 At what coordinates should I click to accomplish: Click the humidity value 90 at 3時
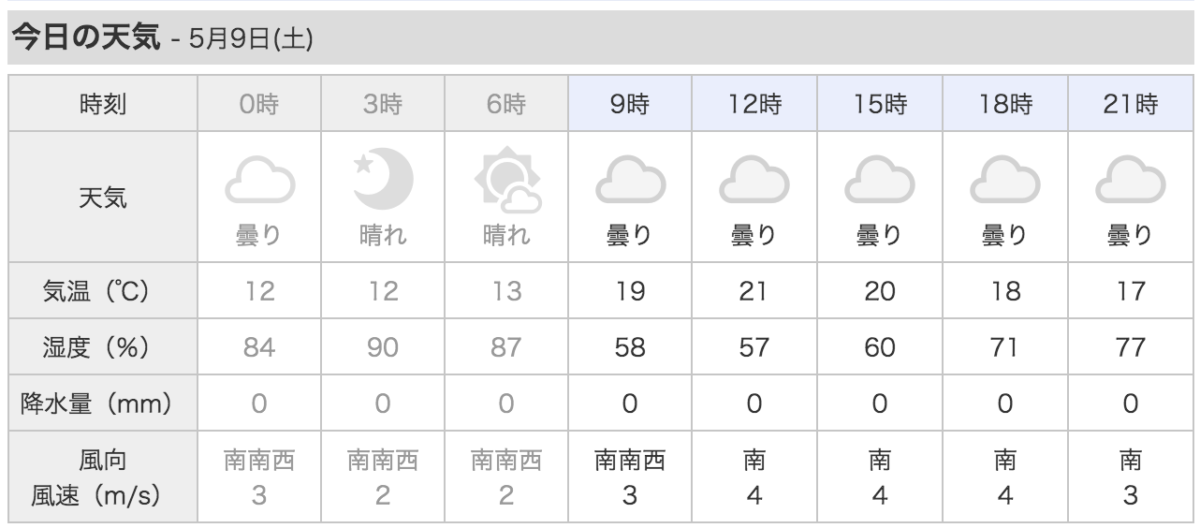pyautogui.click(x=383, y=347)
